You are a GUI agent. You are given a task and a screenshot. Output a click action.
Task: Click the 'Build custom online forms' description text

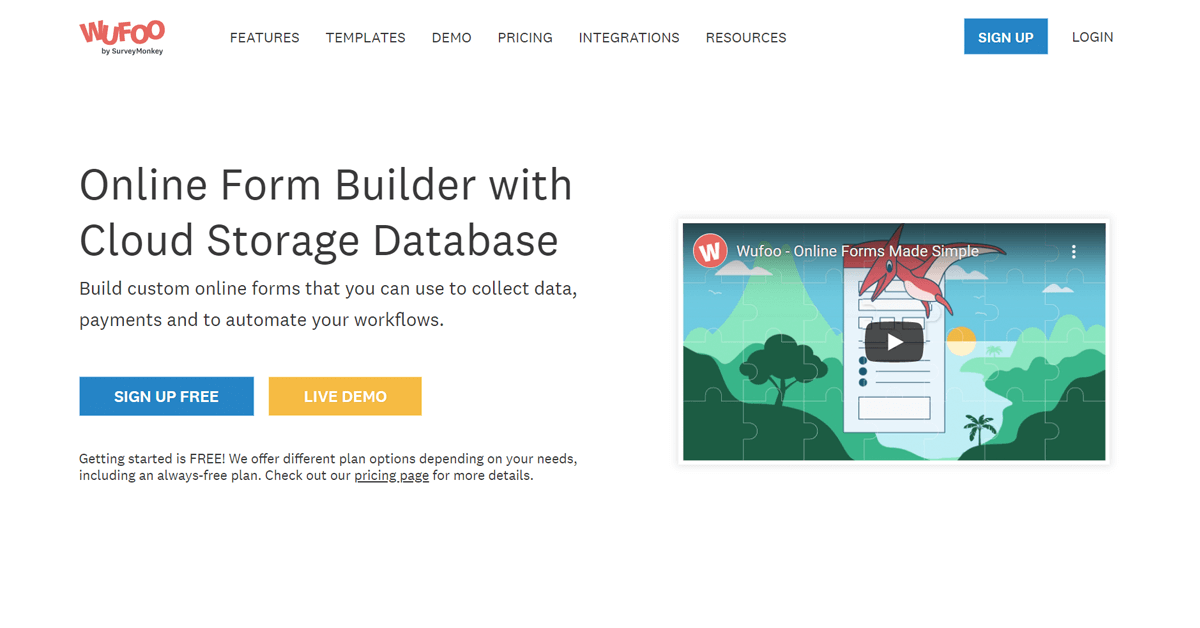tap(328, 304)
